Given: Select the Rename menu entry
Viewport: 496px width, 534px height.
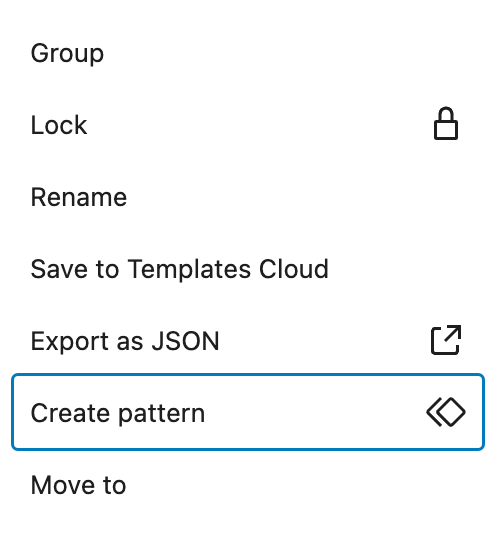Looking at the screenshot, I should [x=248, y=197].
